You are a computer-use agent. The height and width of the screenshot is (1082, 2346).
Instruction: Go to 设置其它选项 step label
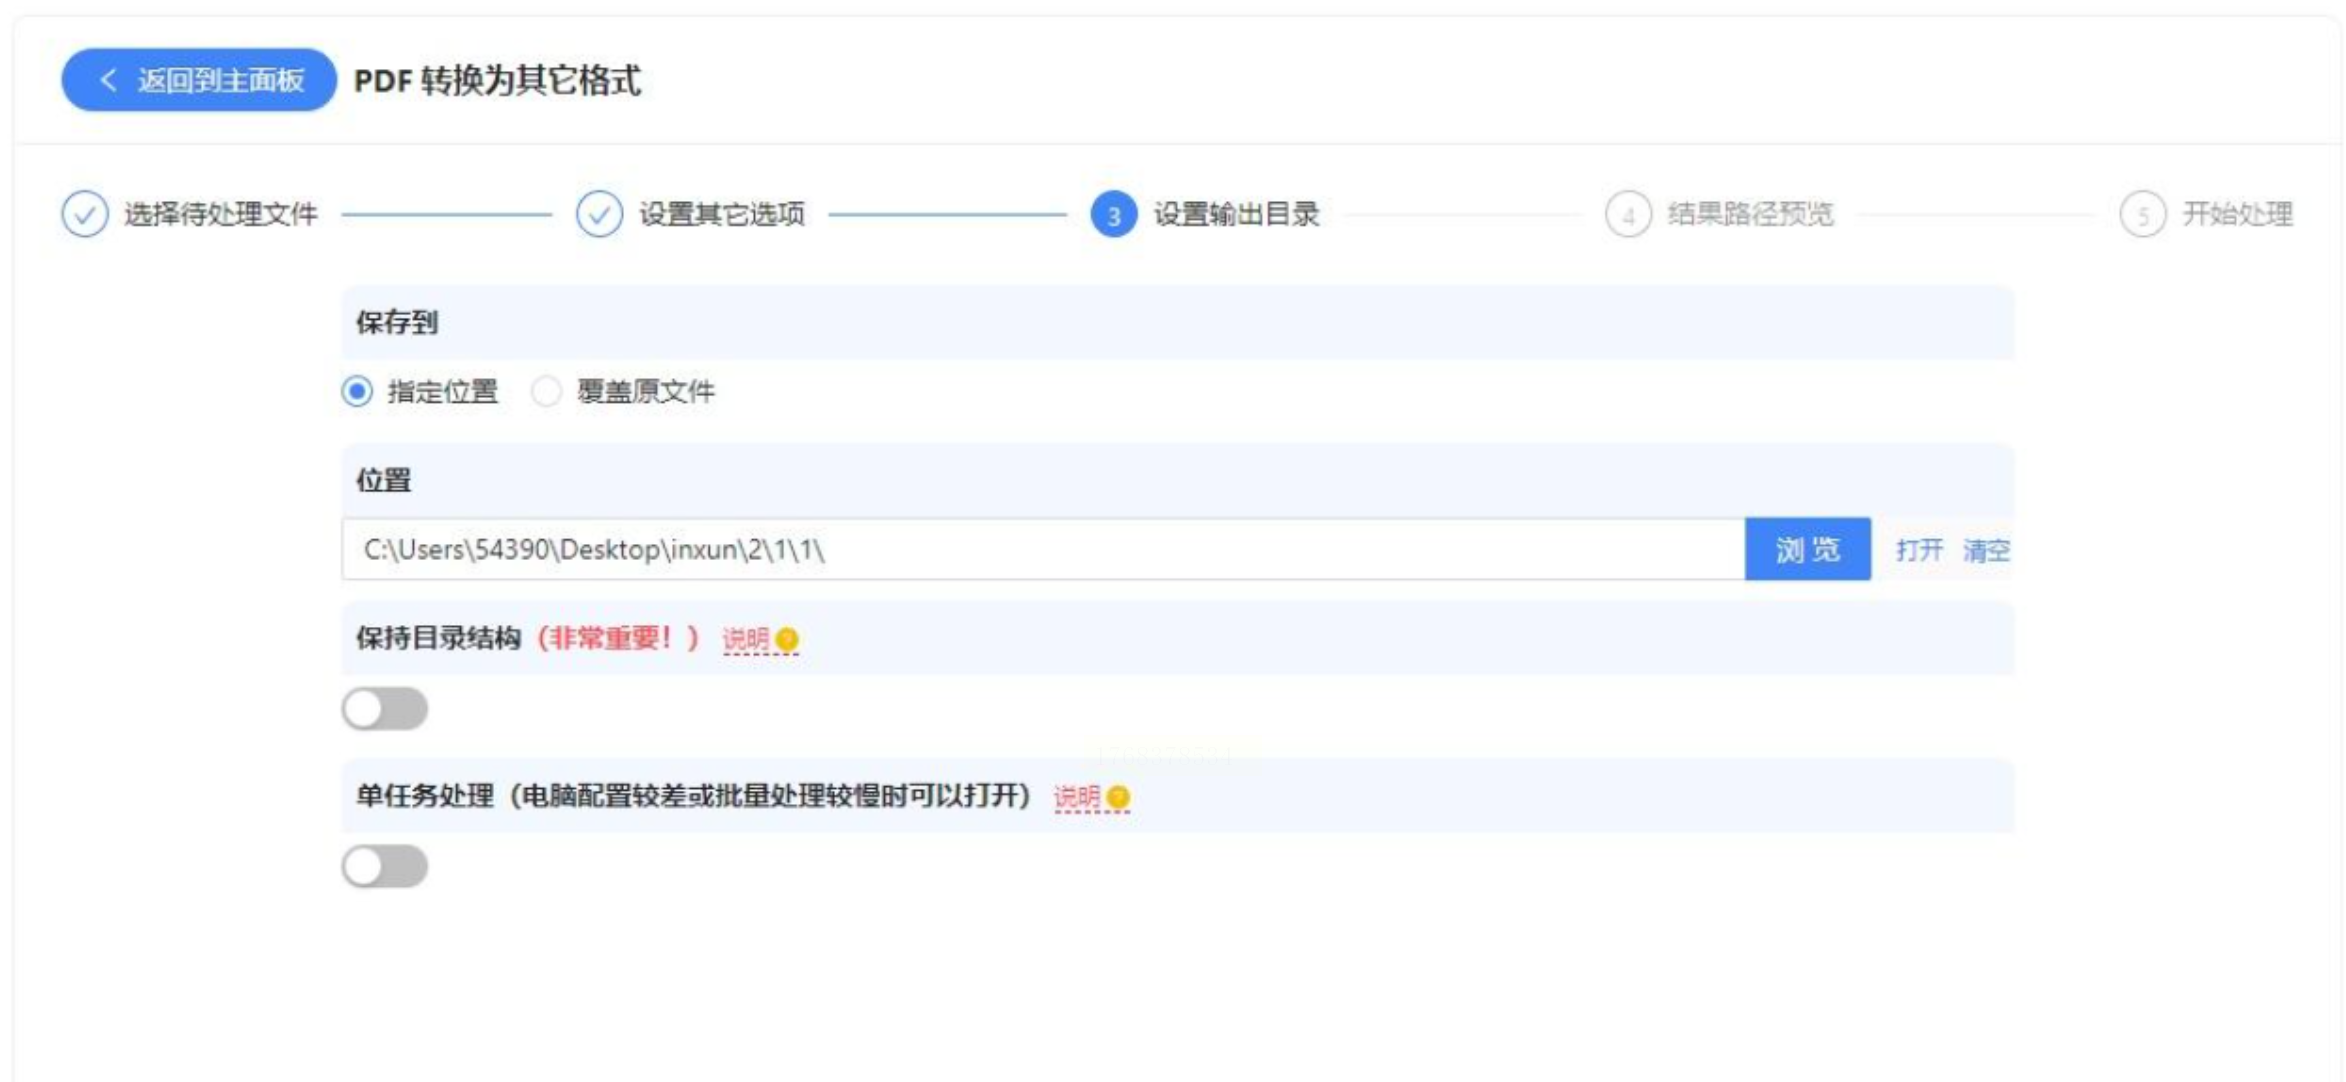[722, 214]
